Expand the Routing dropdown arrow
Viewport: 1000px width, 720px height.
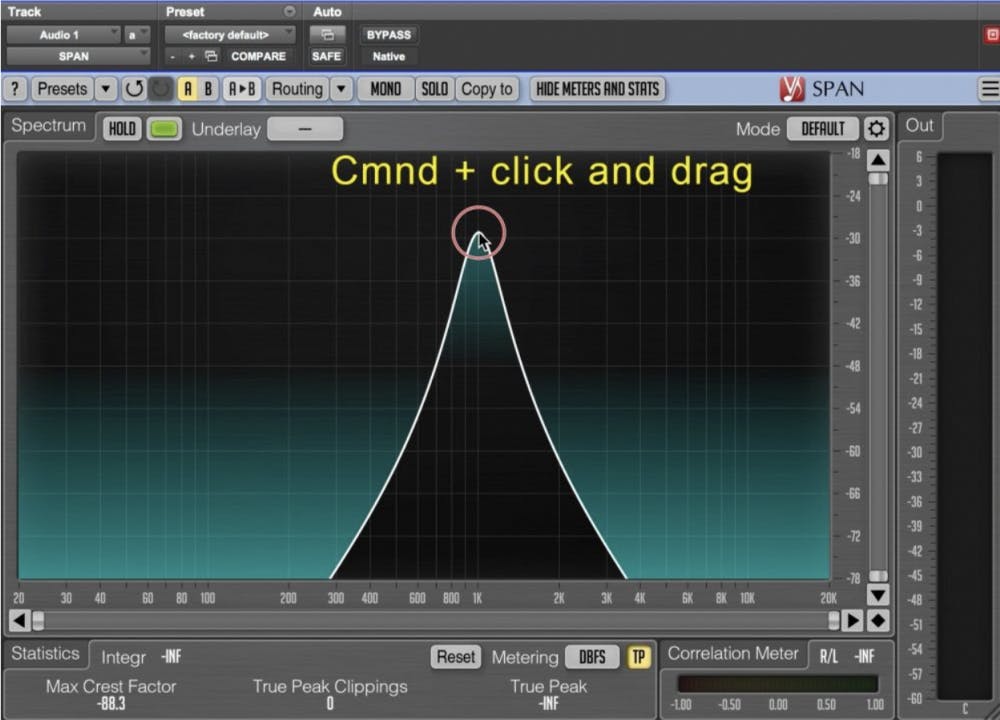[x=341, y=89]
